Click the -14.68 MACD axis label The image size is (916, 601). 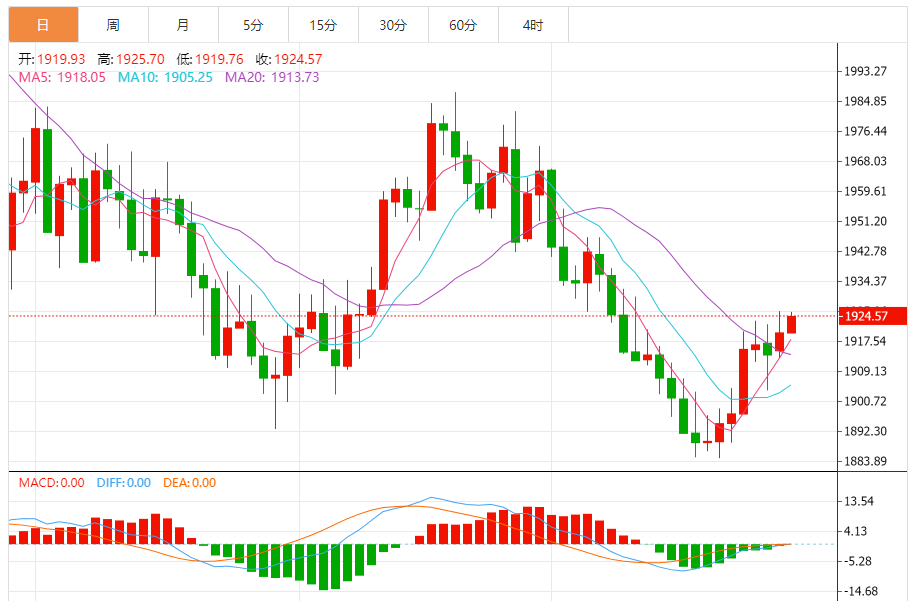tap(861, 591)
